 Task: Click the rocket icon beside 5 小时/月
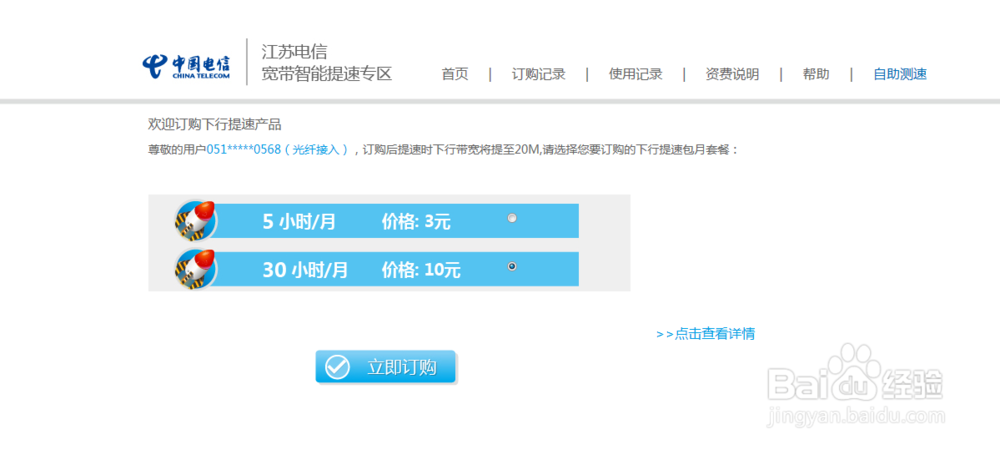195,220
